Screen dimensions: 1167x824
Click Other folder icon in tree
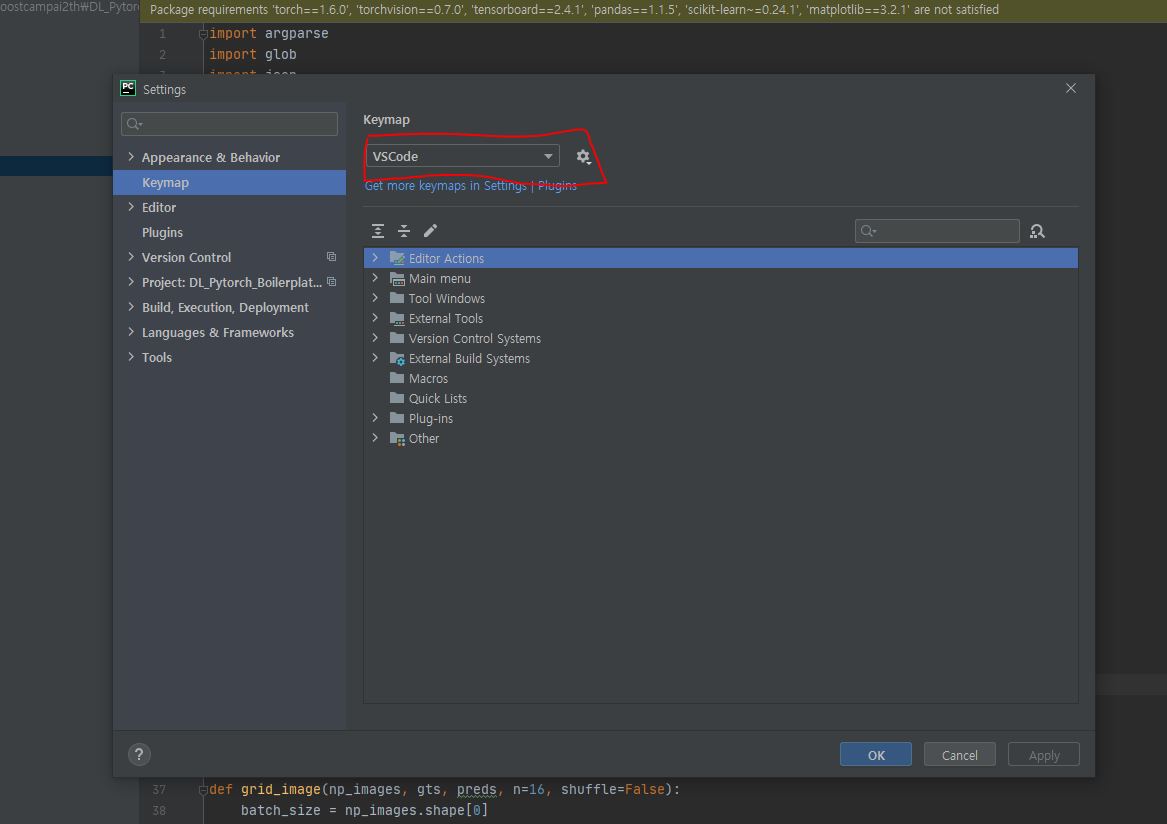pos(397,438)
